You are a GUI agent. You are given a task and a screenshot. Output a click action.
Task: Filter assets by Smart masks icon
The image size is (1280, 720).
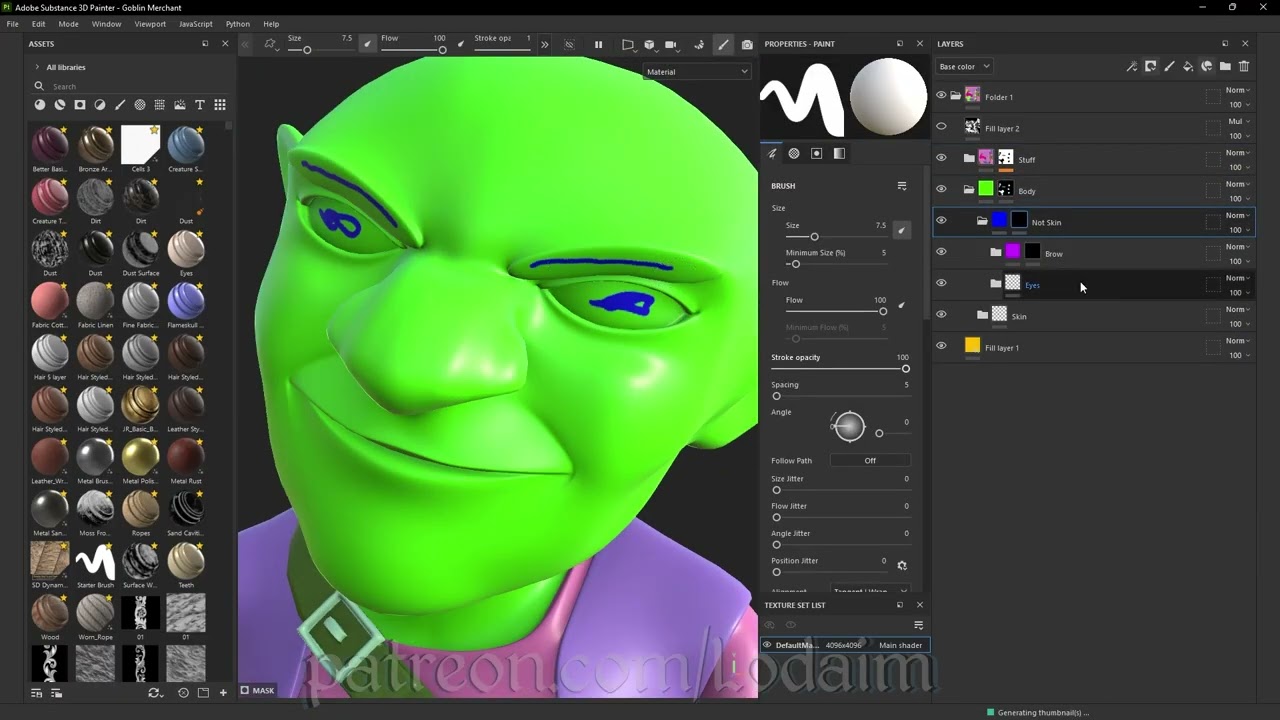click(x=80, y=105)
